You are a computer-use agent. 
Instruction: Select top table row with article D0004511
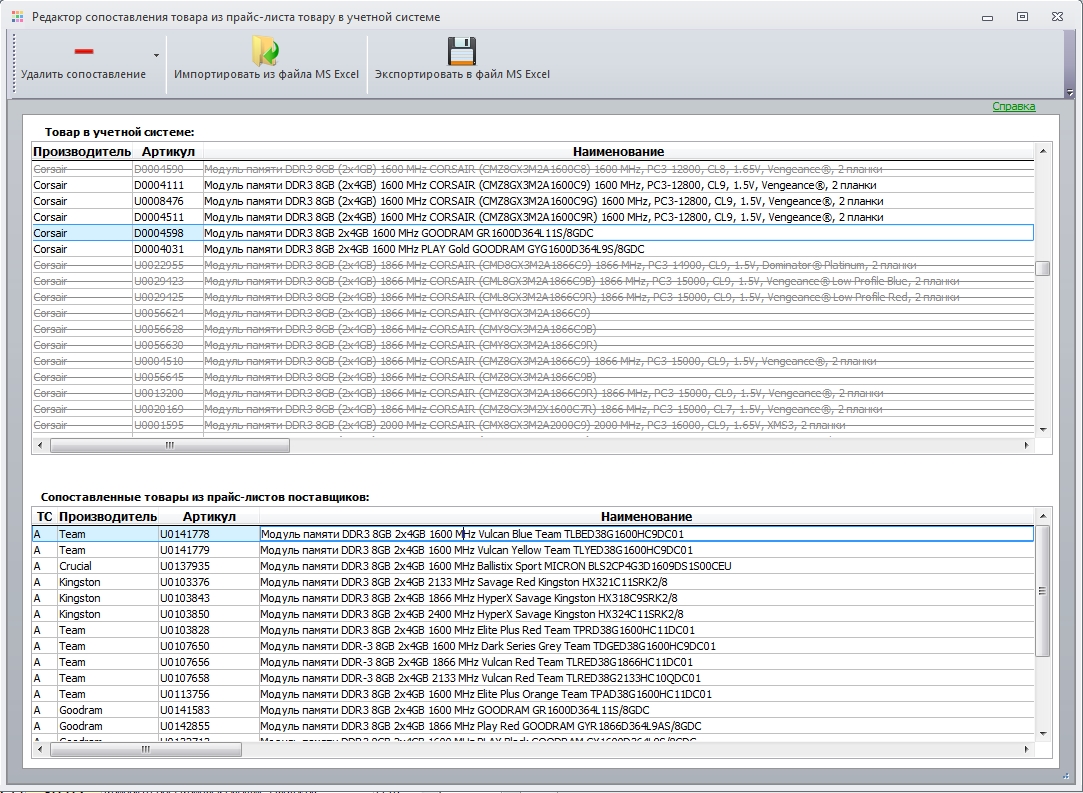pos(533,217)
